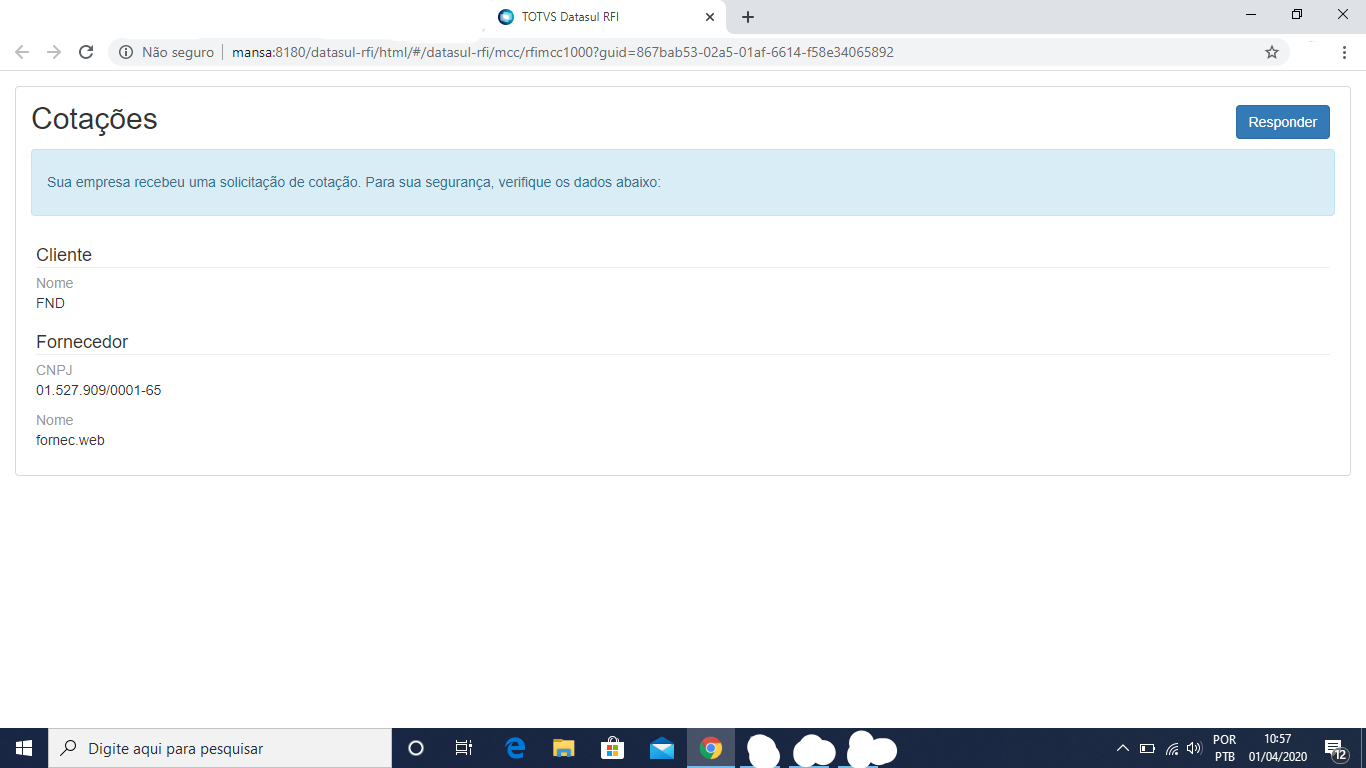1366x768 pixels.
Task: Bookmark this page with the star
Action: tap(1272, 52)
